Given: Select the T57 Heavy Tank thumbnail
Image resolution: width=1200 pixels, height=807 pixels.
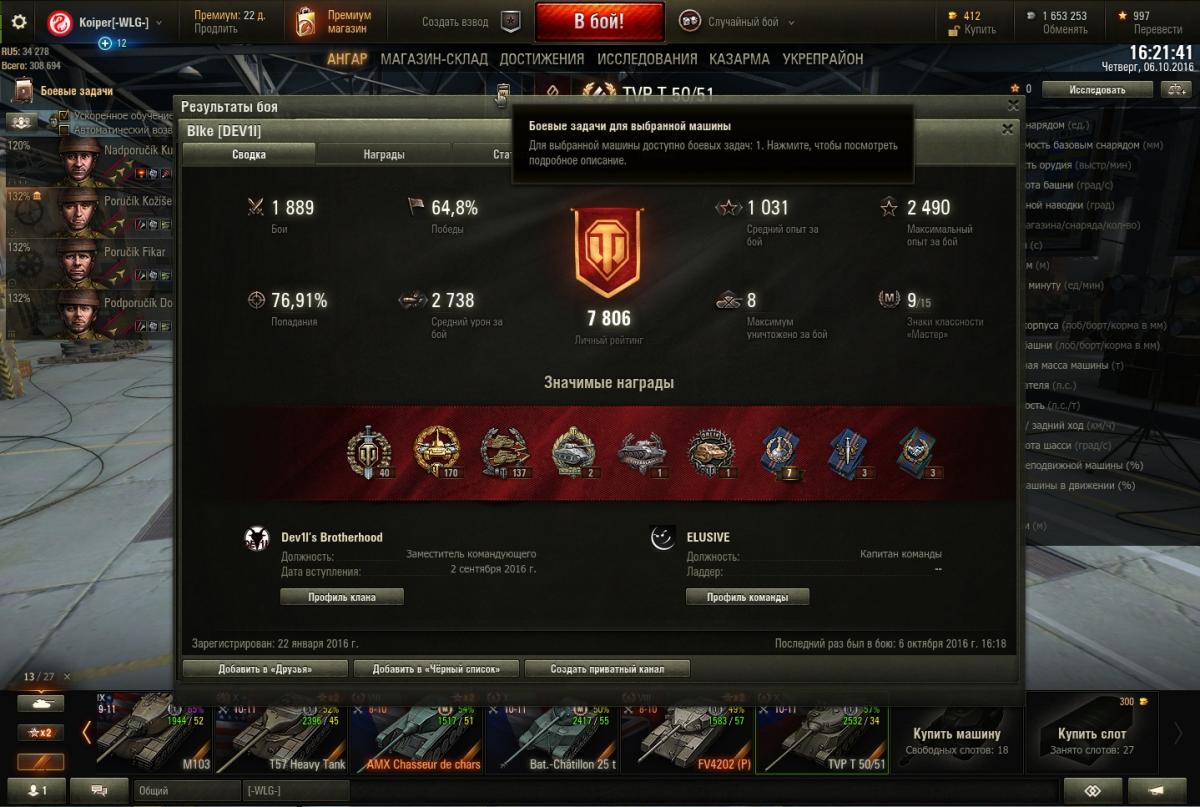Looking at the screenshot, I should (x=282, y=738).
